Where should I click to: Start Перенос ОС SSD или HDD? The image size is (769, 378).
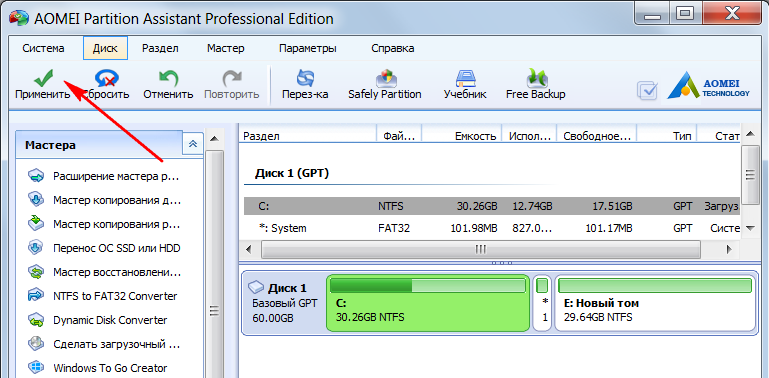(x=117, y=248)
